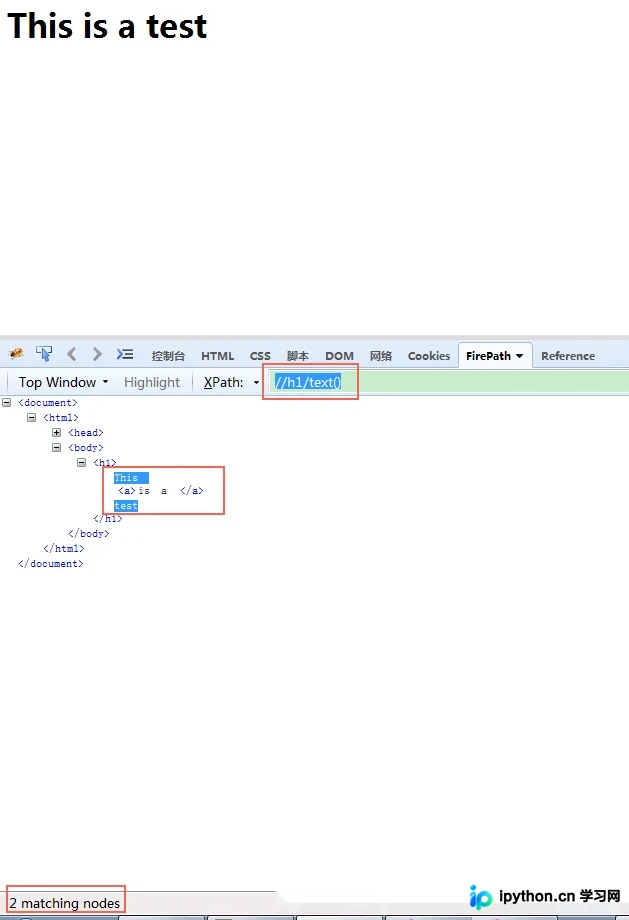The image size is (629, 920).
Task: Select the </document> closing tag
Action: point(50,563)
